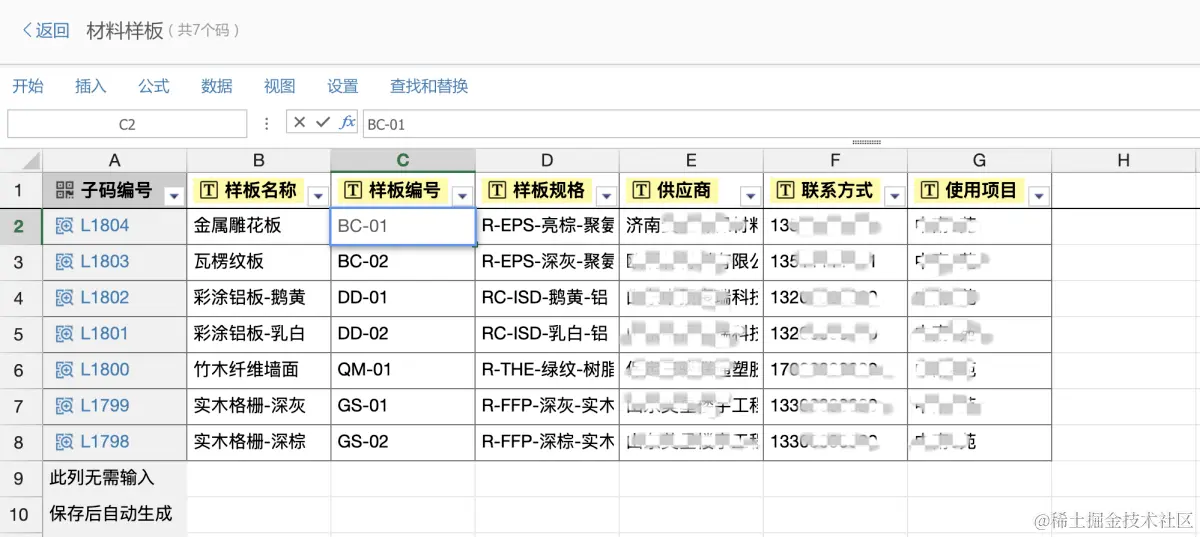Screen dimensions: 1200x537
Task: Click the code icon next to L1801
Action: (x=65, y=334)
